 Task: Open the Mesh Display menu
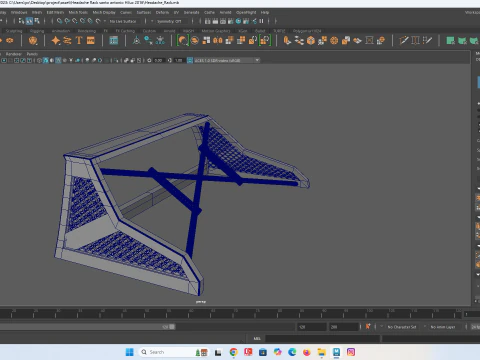[104, 12]
